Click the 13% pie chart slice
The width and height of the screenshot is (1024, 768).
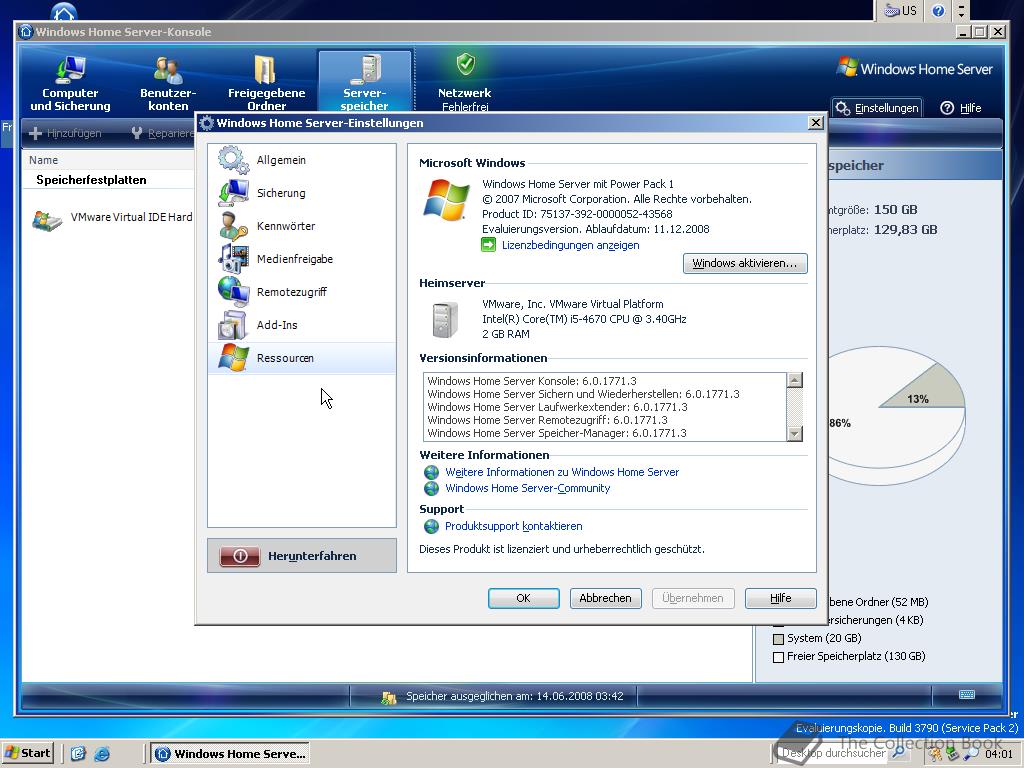pos(927,392)
